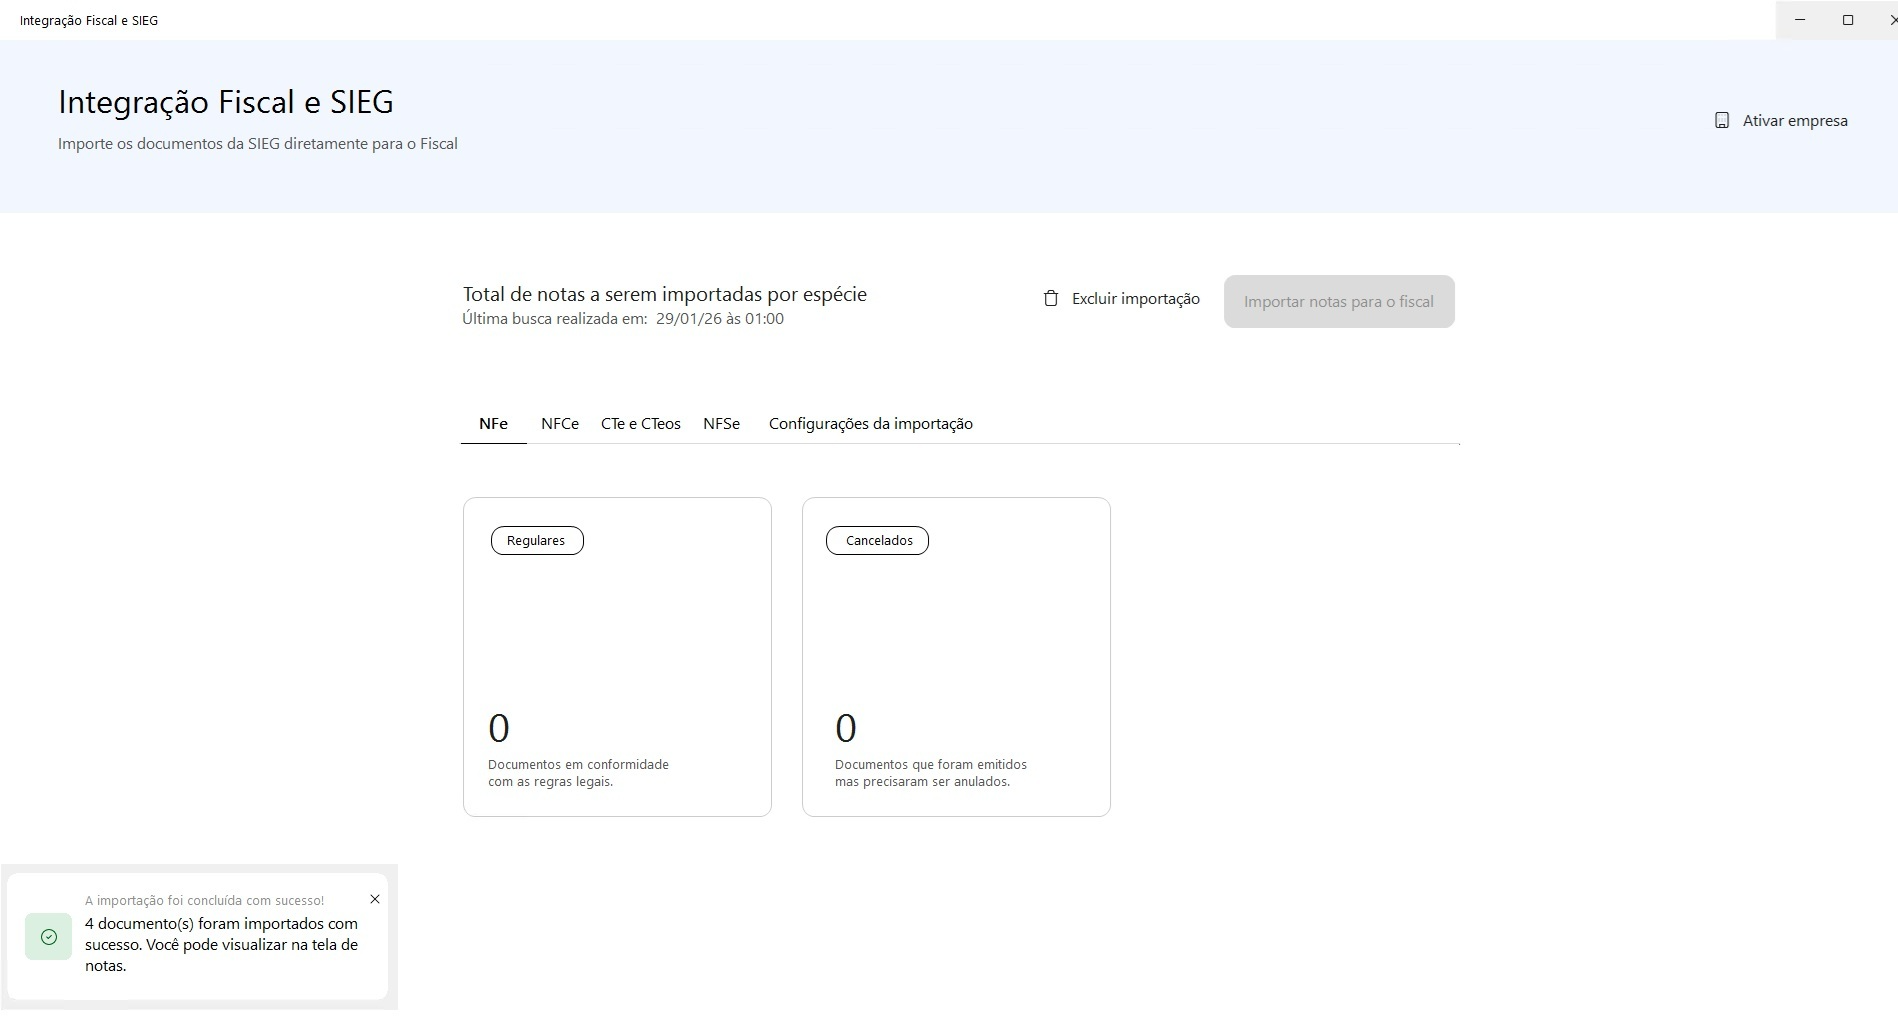Click the Excluir importação text label
The image size is (1898, 1017).
(1135, 299)
